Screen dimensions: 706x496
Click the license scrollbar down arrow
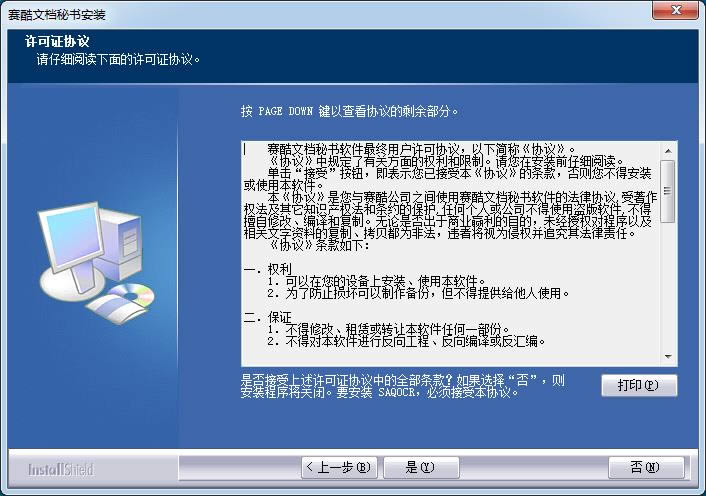coord(668,356)
